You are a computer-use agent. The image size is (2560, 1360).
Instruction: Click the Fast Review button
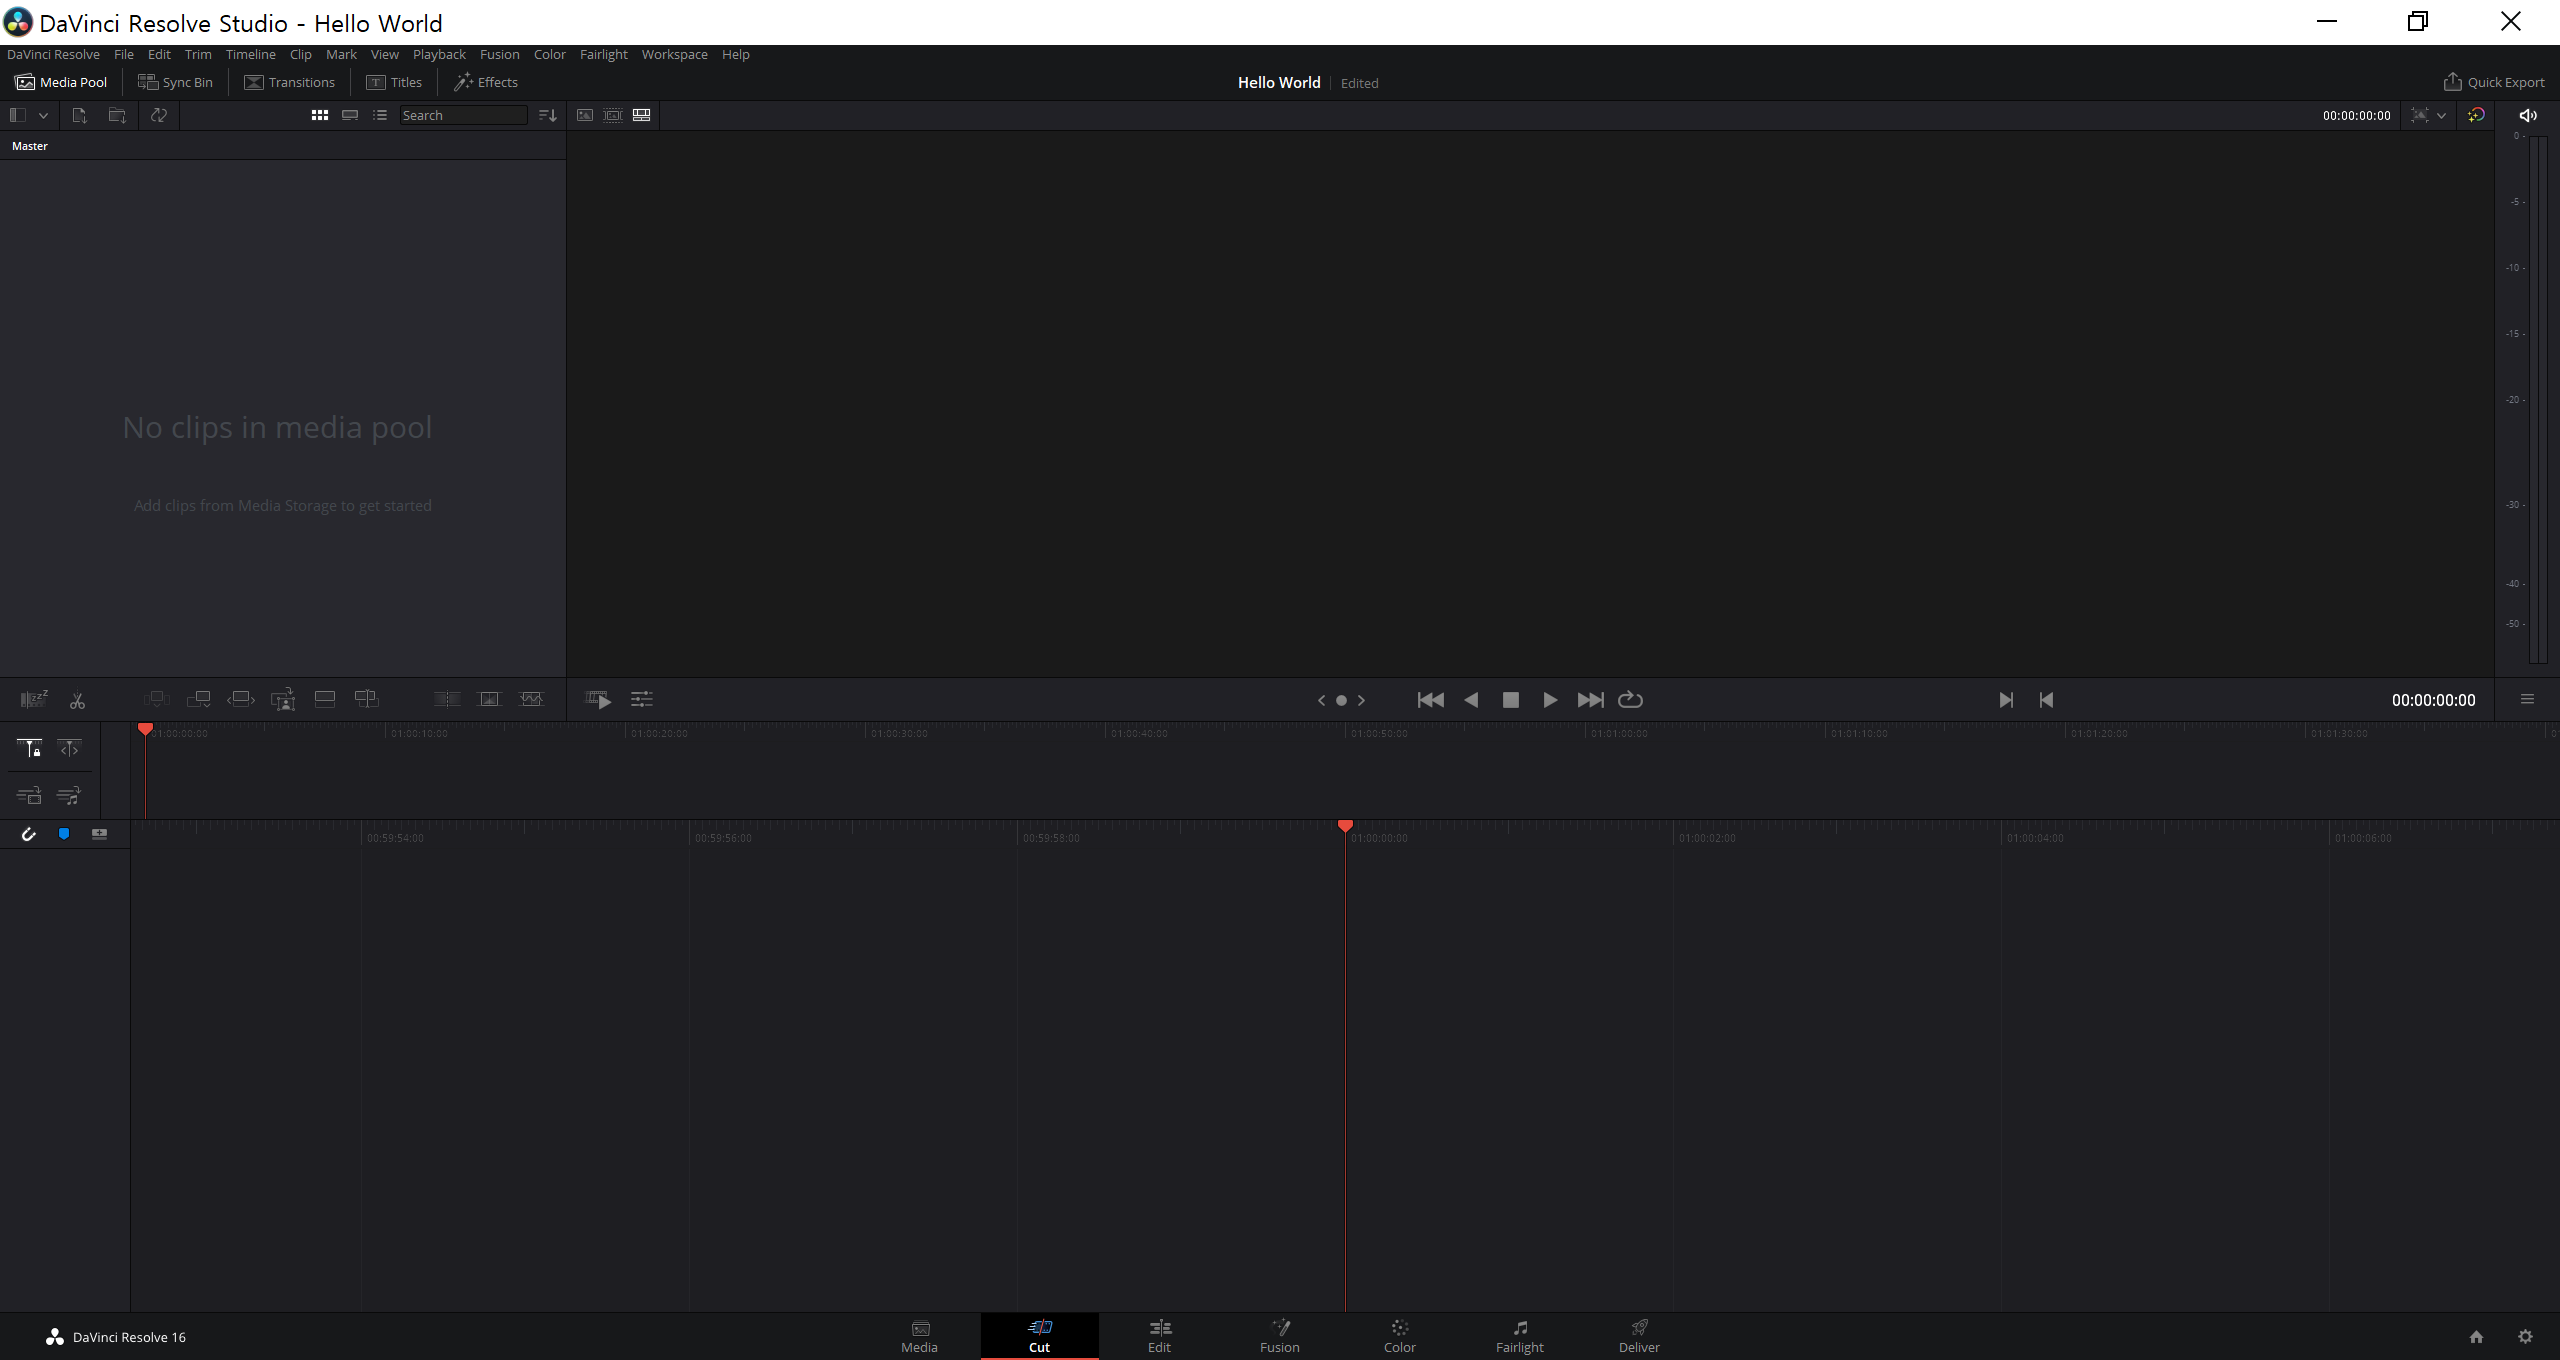coord(598,699)
